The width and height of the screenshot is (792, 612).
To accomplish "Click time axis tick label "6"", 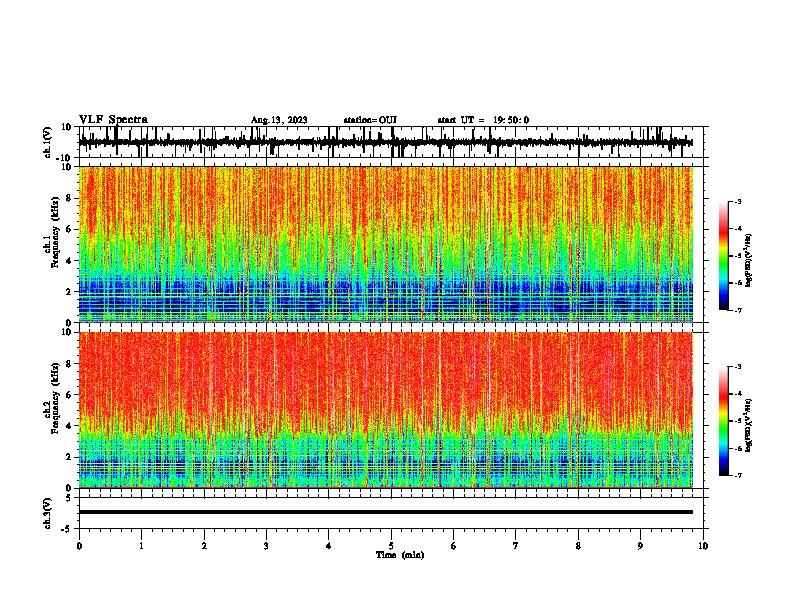I will tap(454, 546).
